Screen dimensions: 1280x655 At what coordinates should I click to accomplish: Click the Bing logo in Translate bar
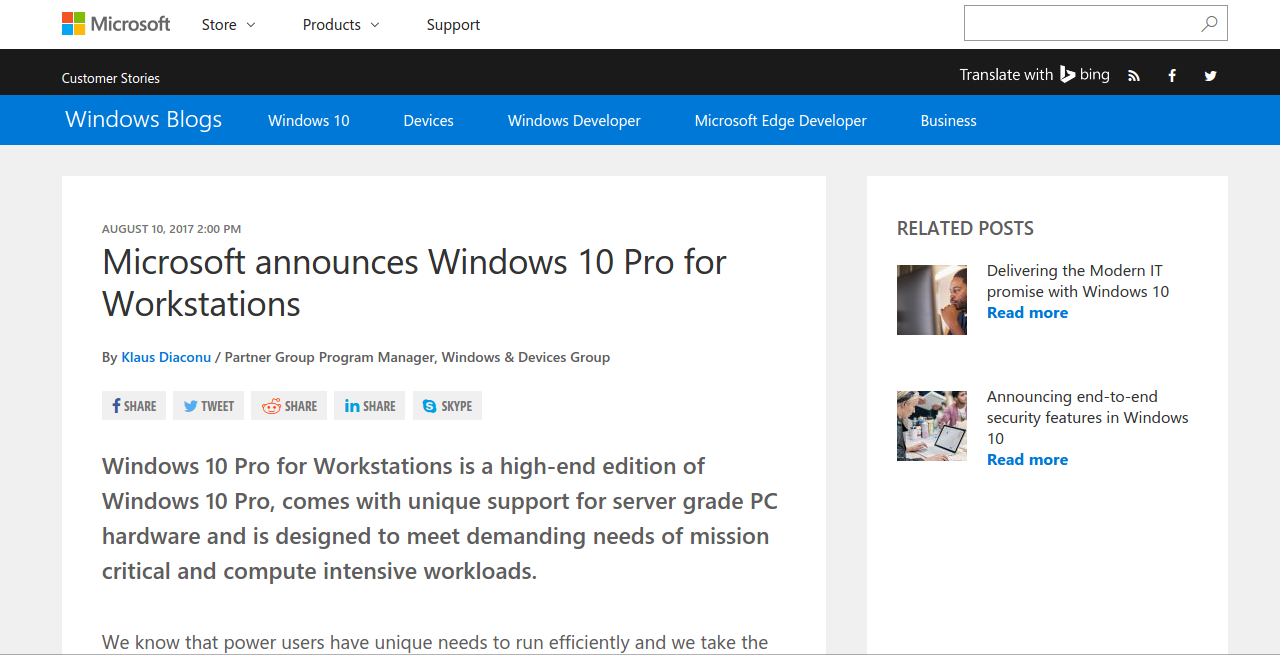click(1085, 74)
